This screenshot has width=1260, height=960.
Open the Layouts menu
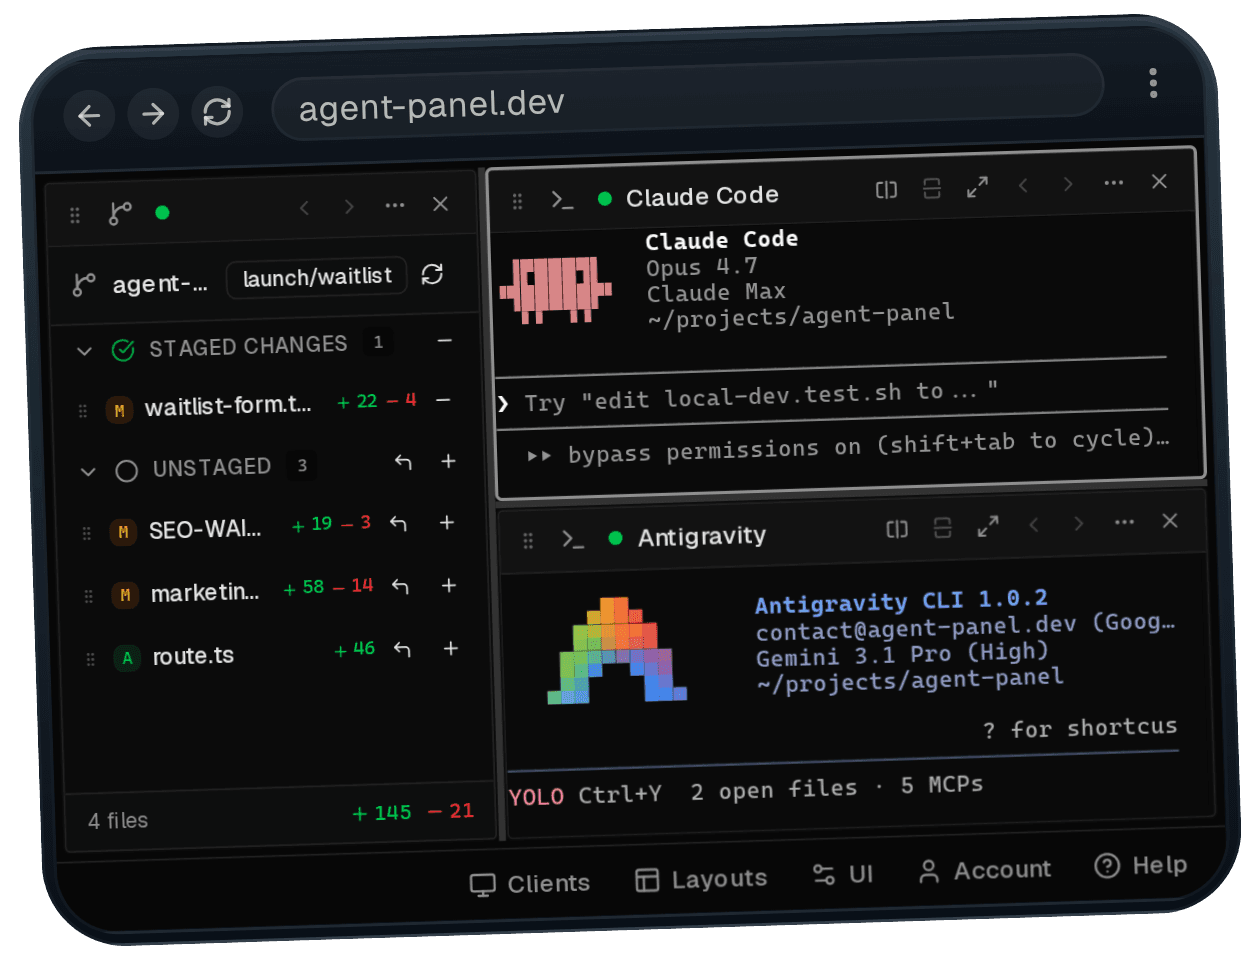[701, 879]
